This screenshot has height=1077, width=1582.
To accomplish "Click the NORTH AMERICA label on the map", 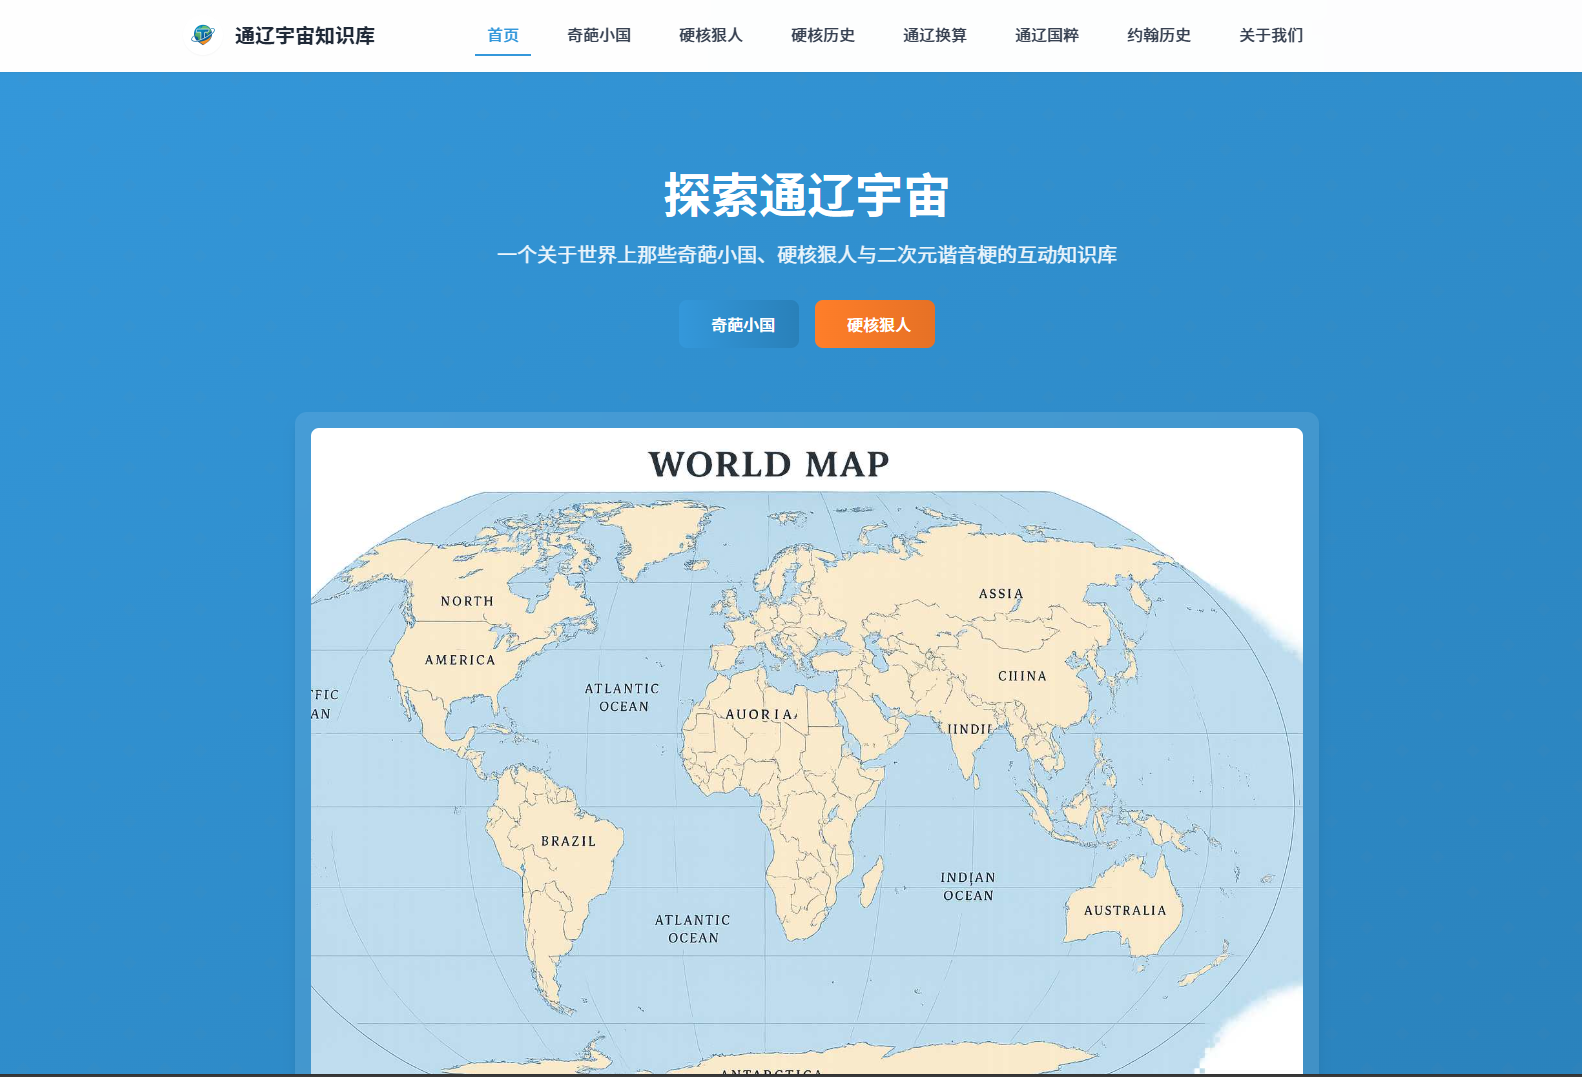I will (x=462, y=630).
